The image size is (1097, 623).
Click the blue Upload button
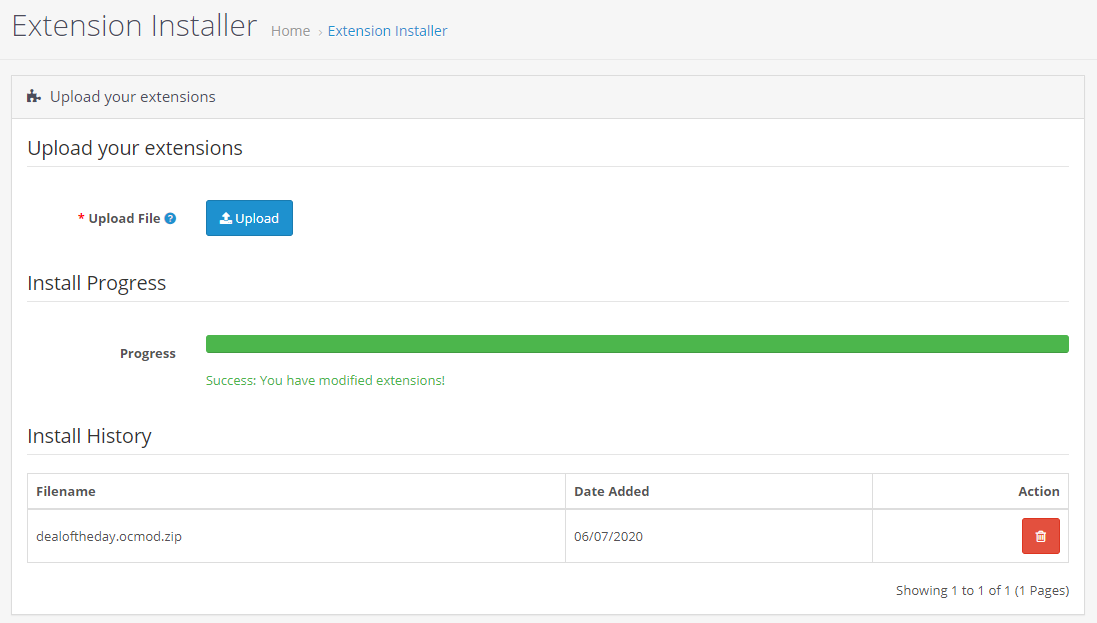(249, 218)
